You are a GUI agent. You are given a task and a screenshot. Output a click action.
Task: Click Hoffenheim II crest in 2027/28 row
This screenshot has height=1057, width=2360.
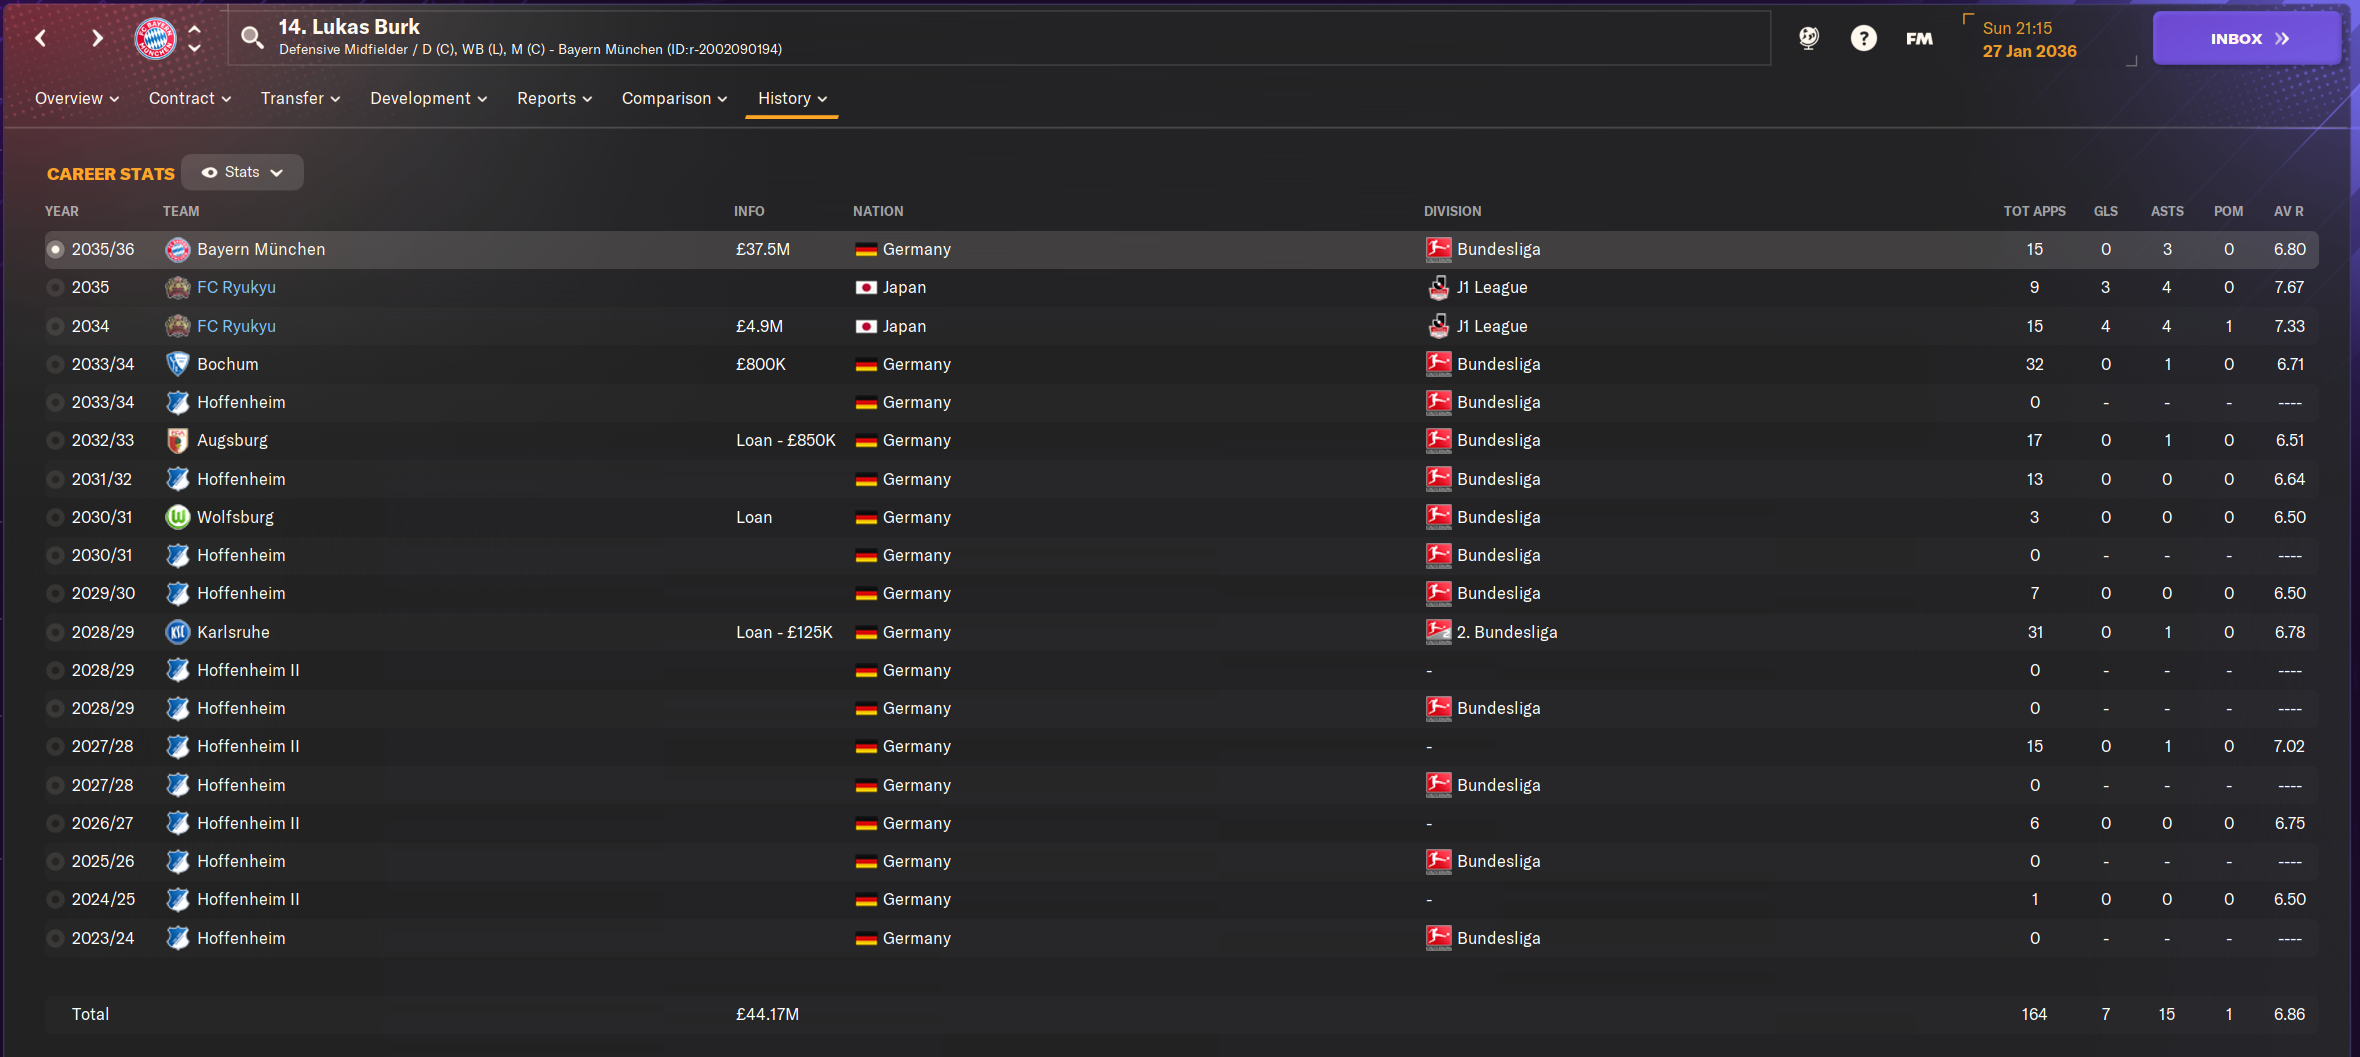tap(178, 747)
